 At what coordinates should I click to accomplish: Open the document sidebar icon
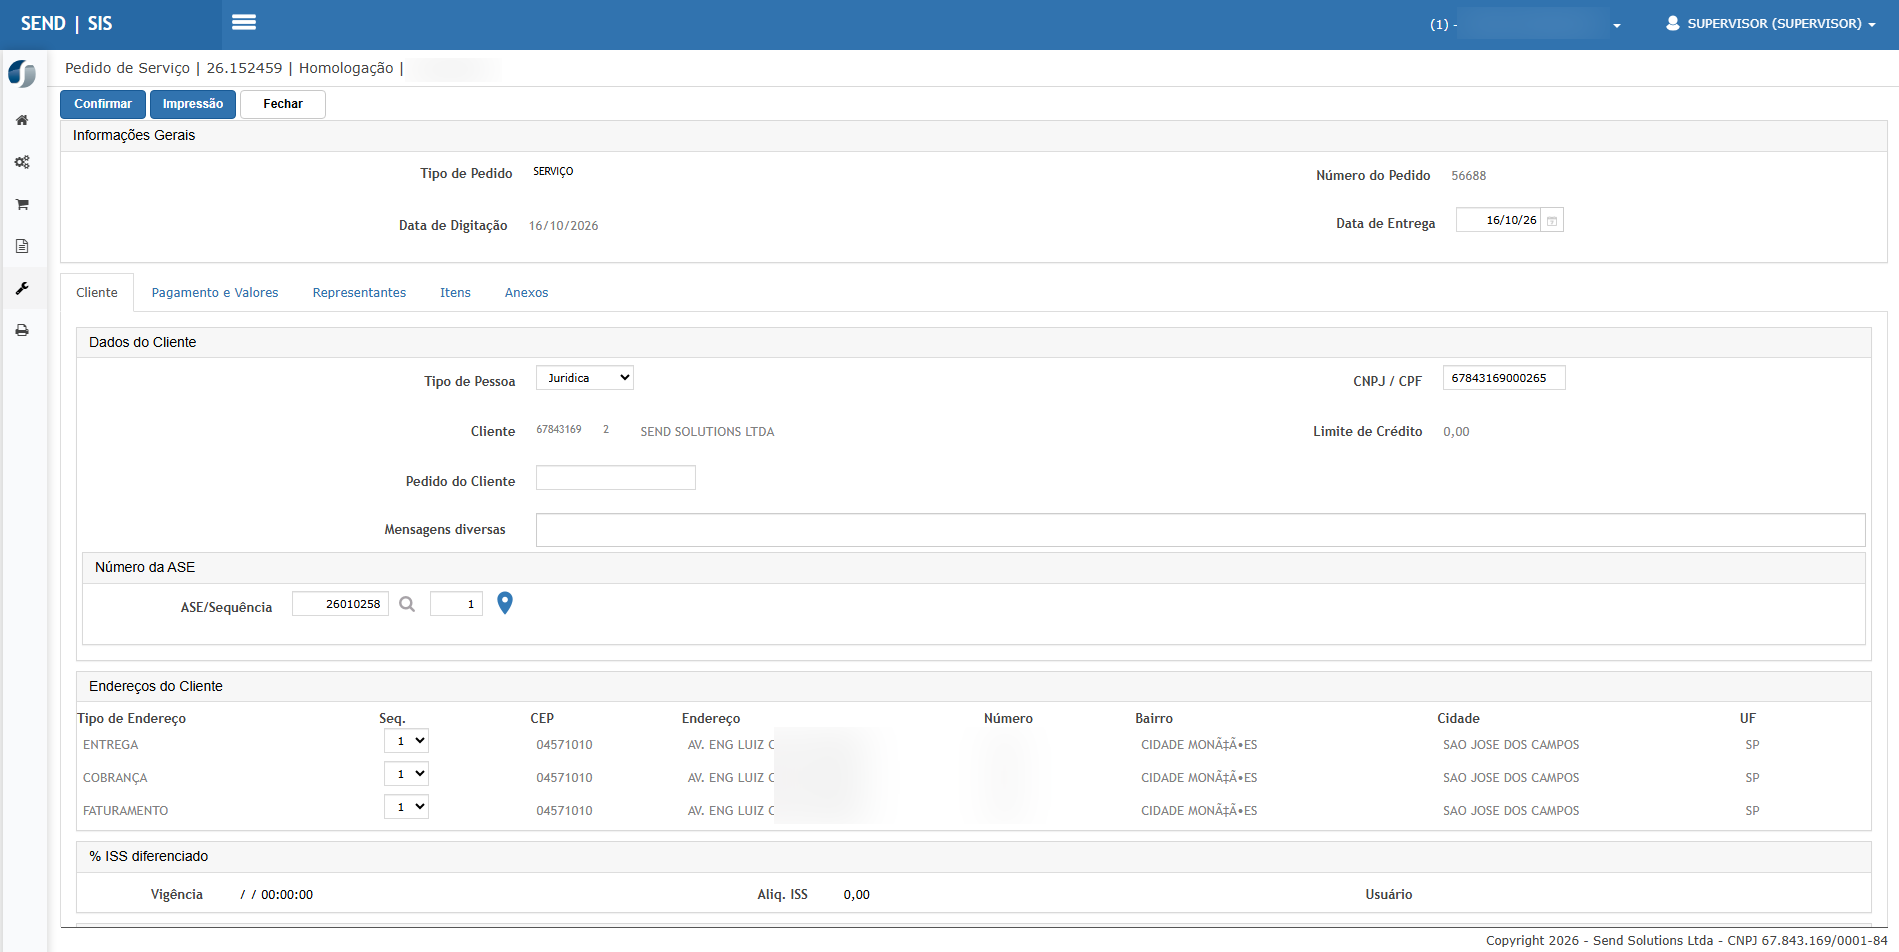coord(22,246)
